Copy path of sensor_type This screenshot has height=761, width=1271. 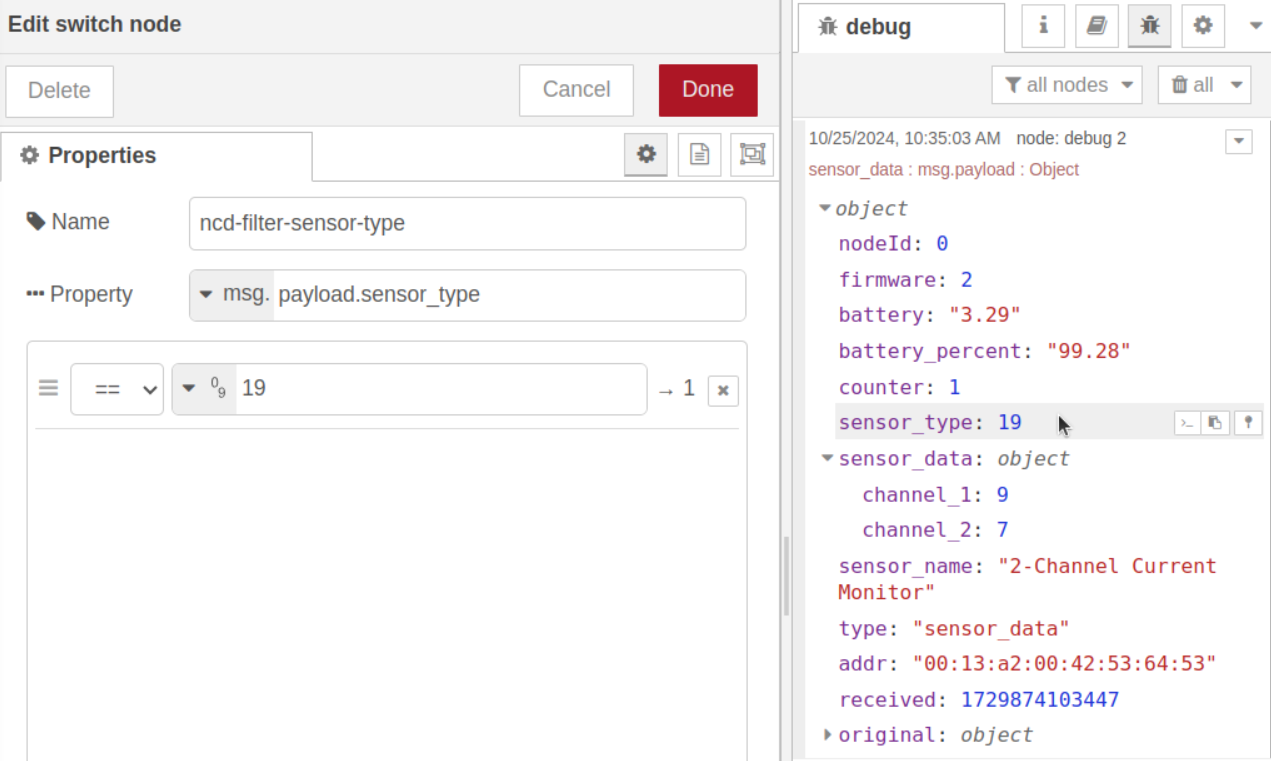1186,423
